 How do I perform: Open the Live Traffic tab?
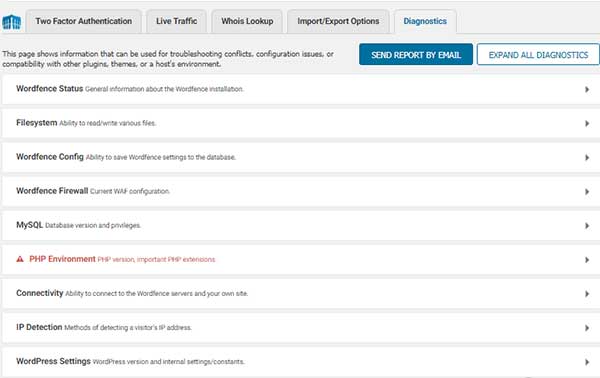[x=176, y=21]
